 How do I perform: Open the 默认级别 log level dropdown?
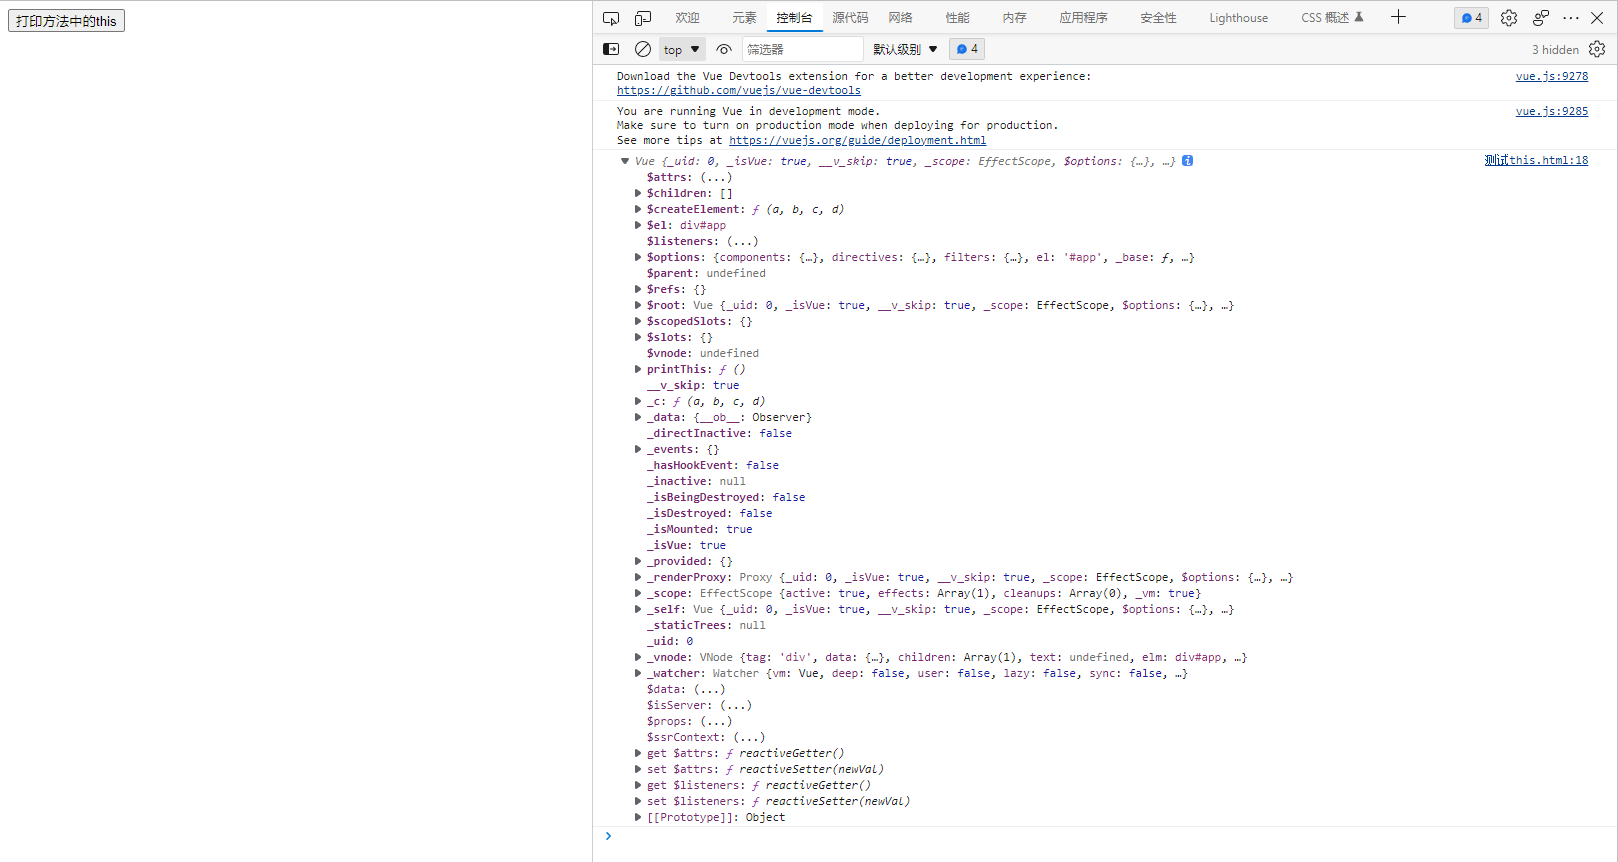click(x=905, y=49)
